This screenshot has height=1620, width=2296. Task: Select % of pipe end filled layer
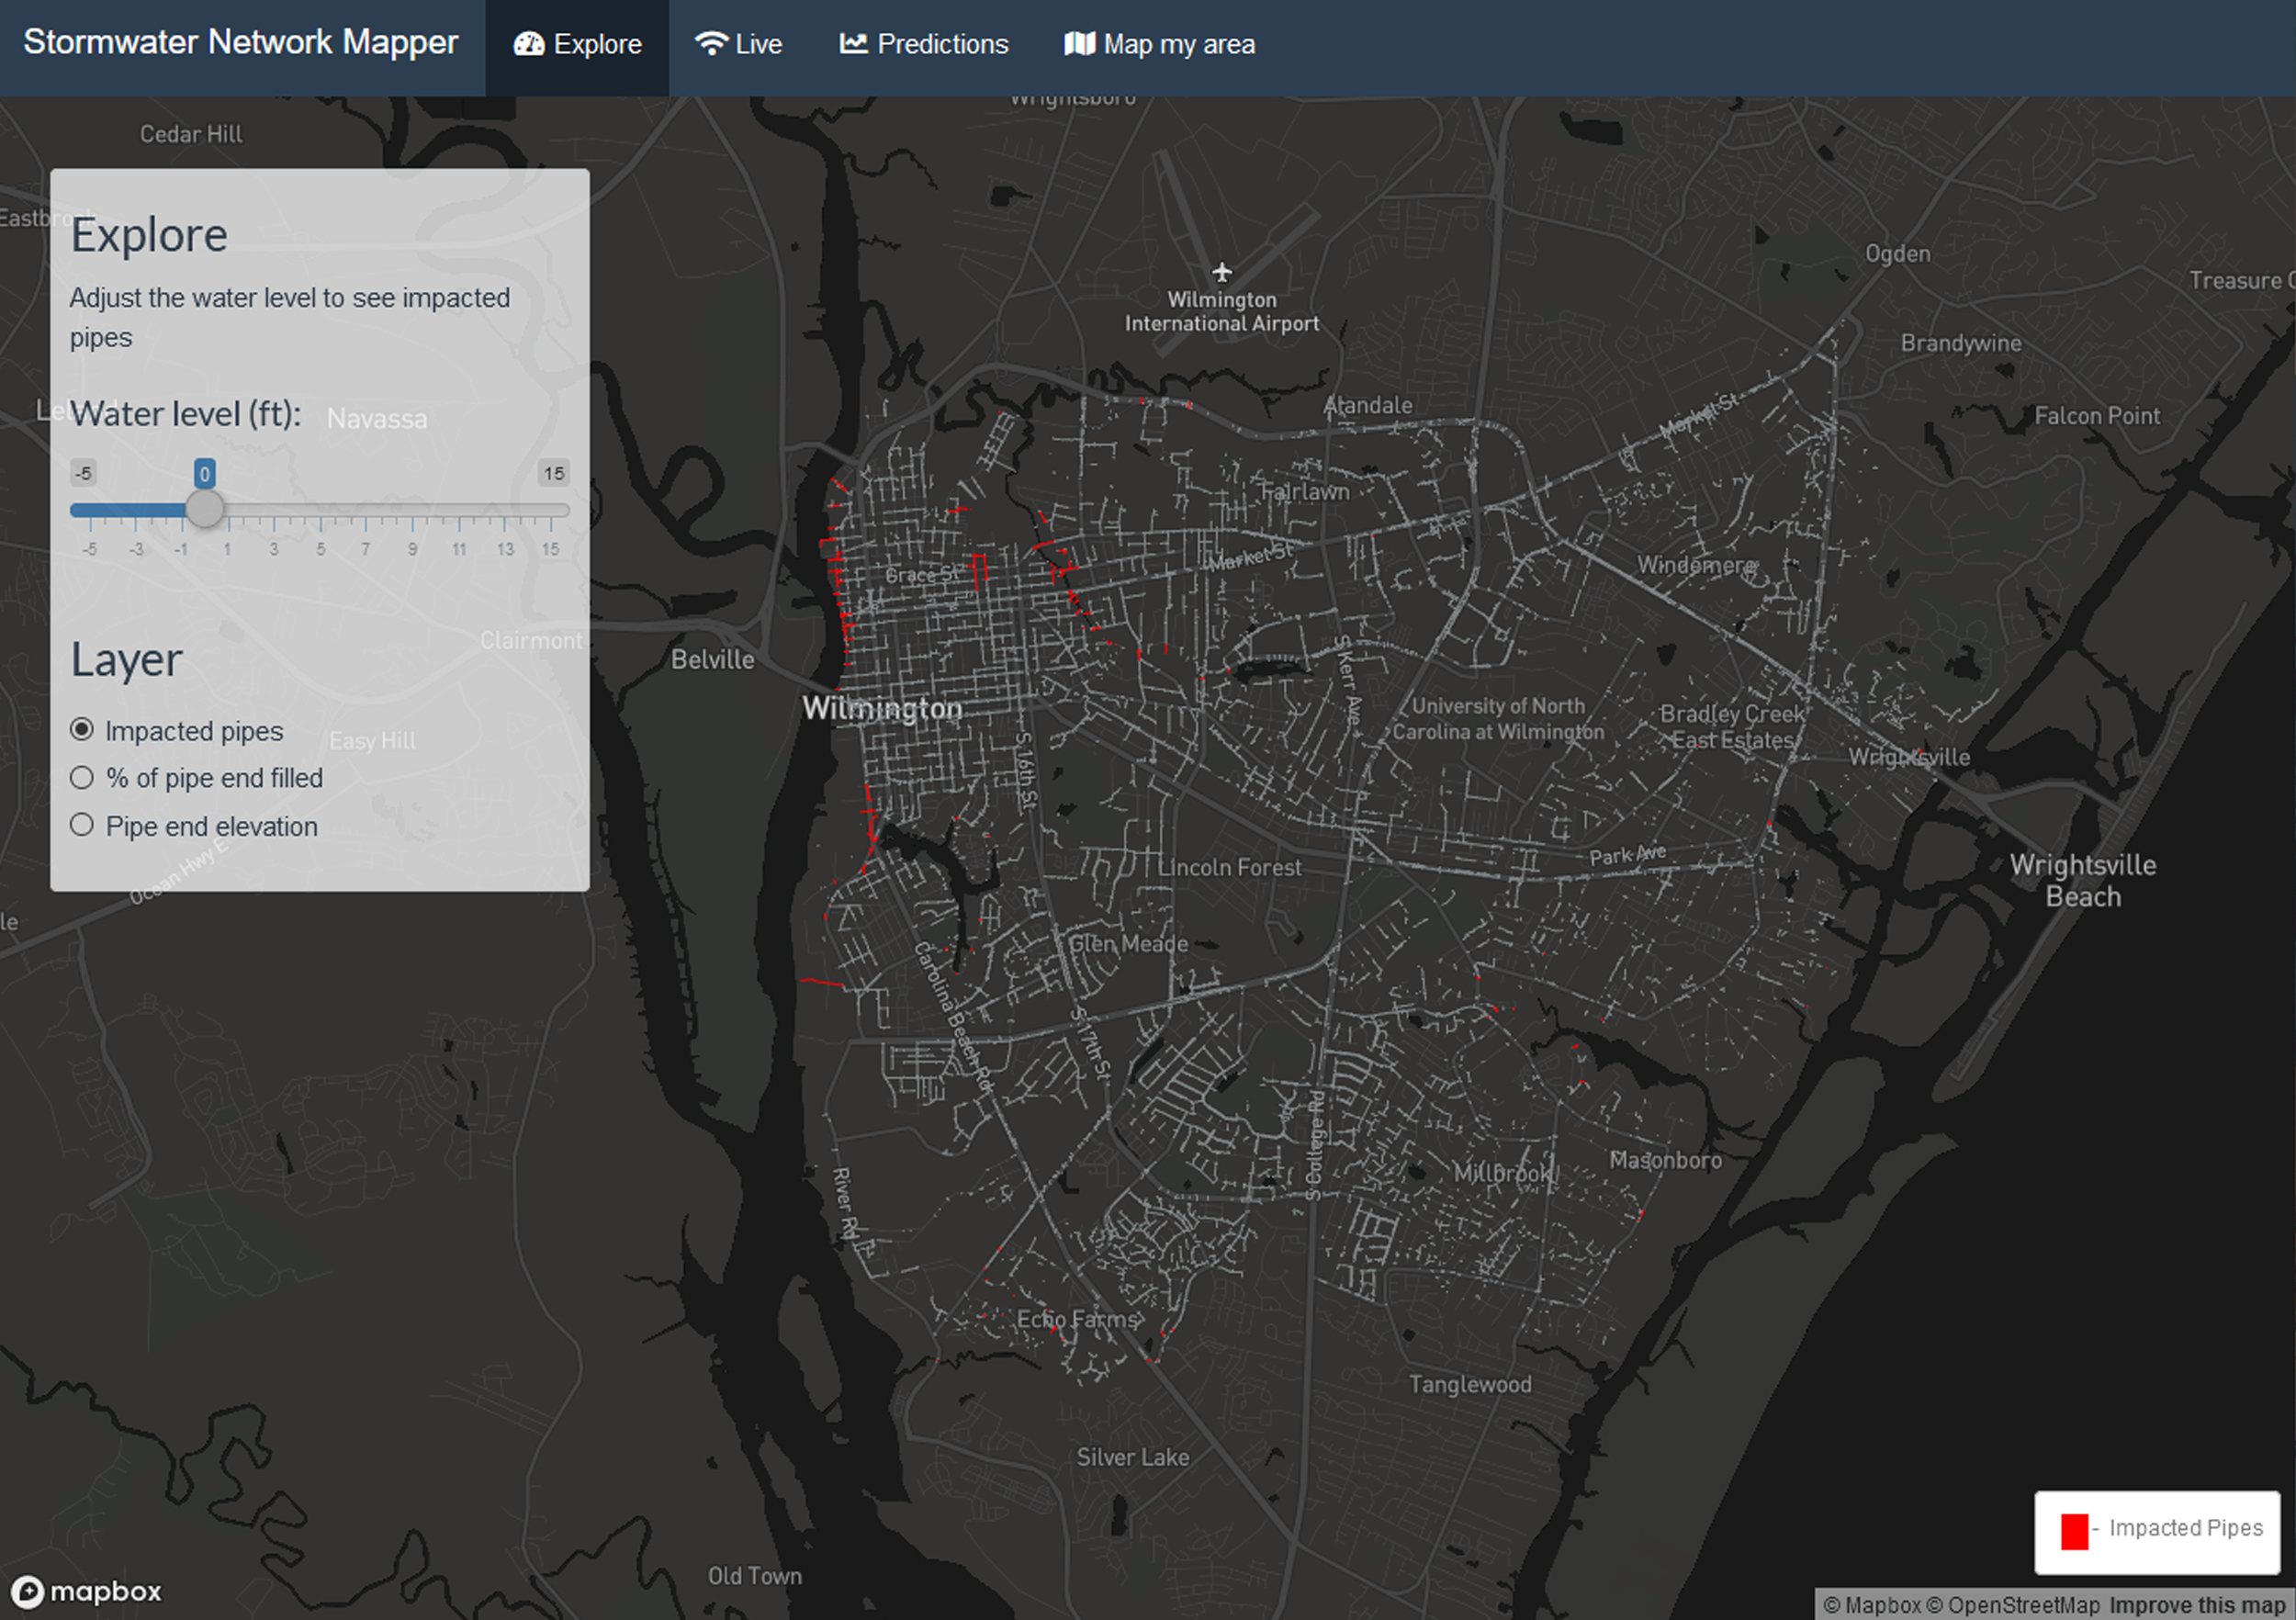tap(82, 778)
